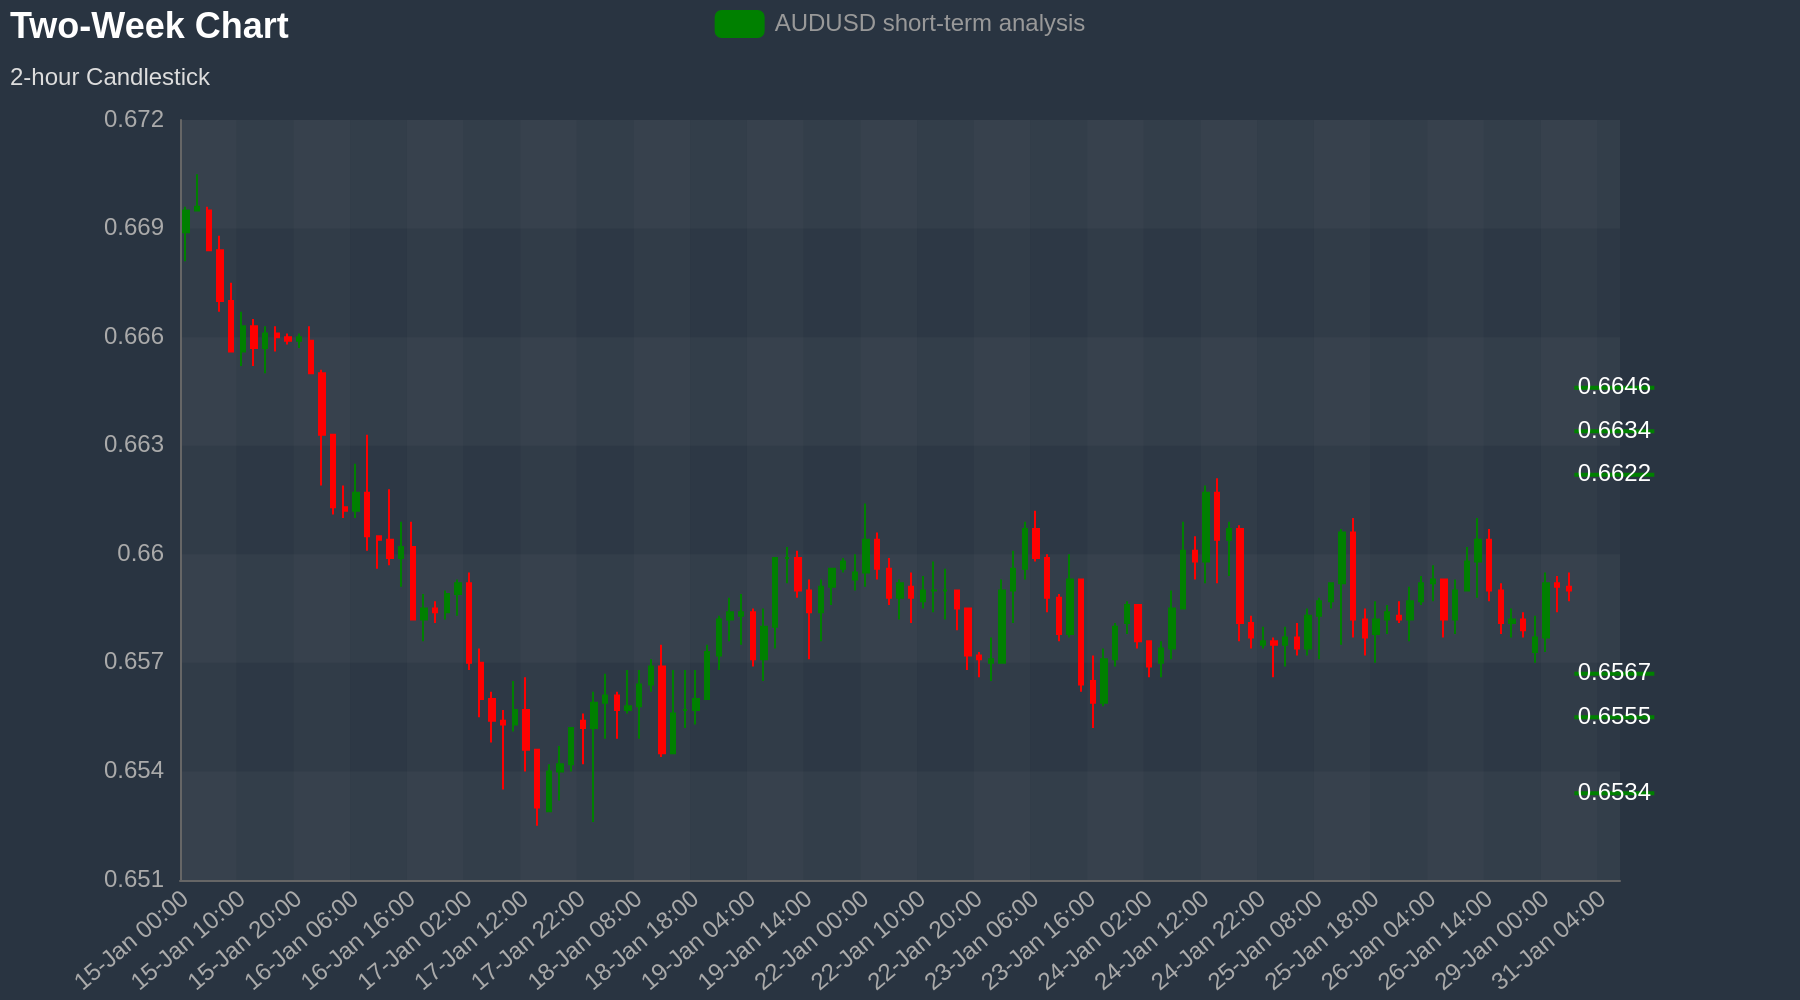Screen dimensions: 1800x1000
Task: Select the 0.6567 price level label
Action: click(x=1614, y=672)
